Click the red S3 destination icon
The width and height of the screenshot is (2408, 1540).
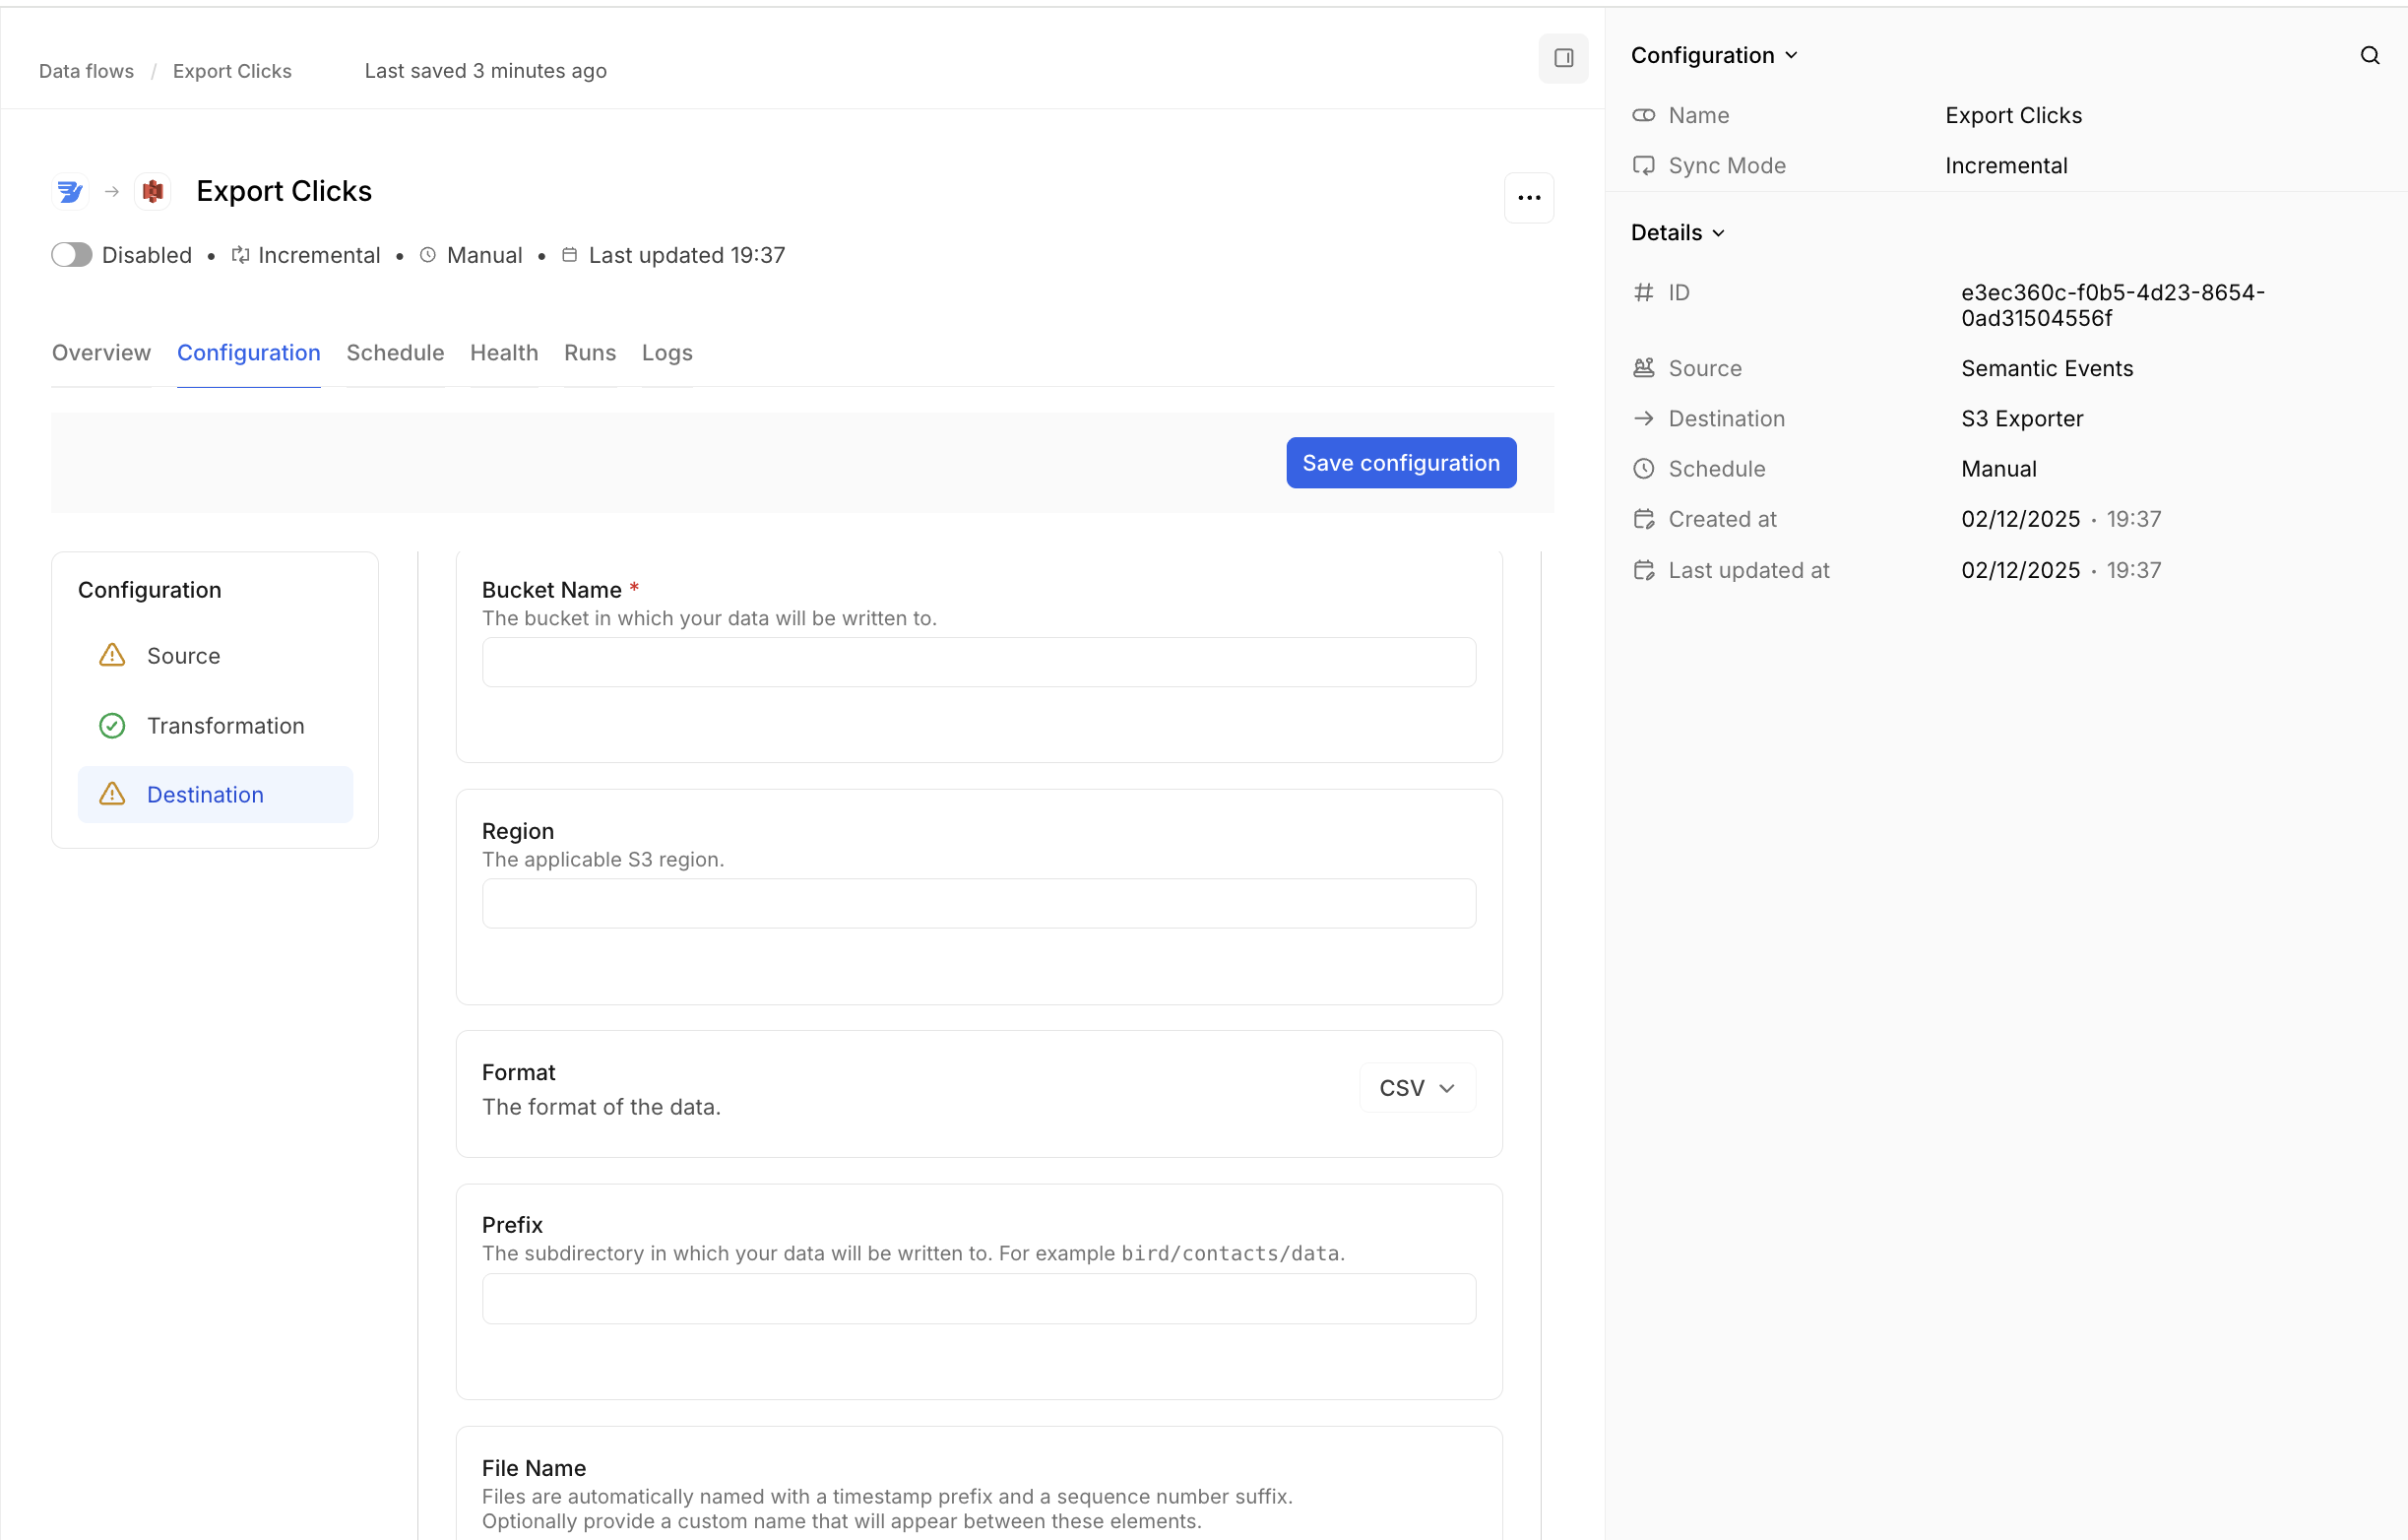153,191
